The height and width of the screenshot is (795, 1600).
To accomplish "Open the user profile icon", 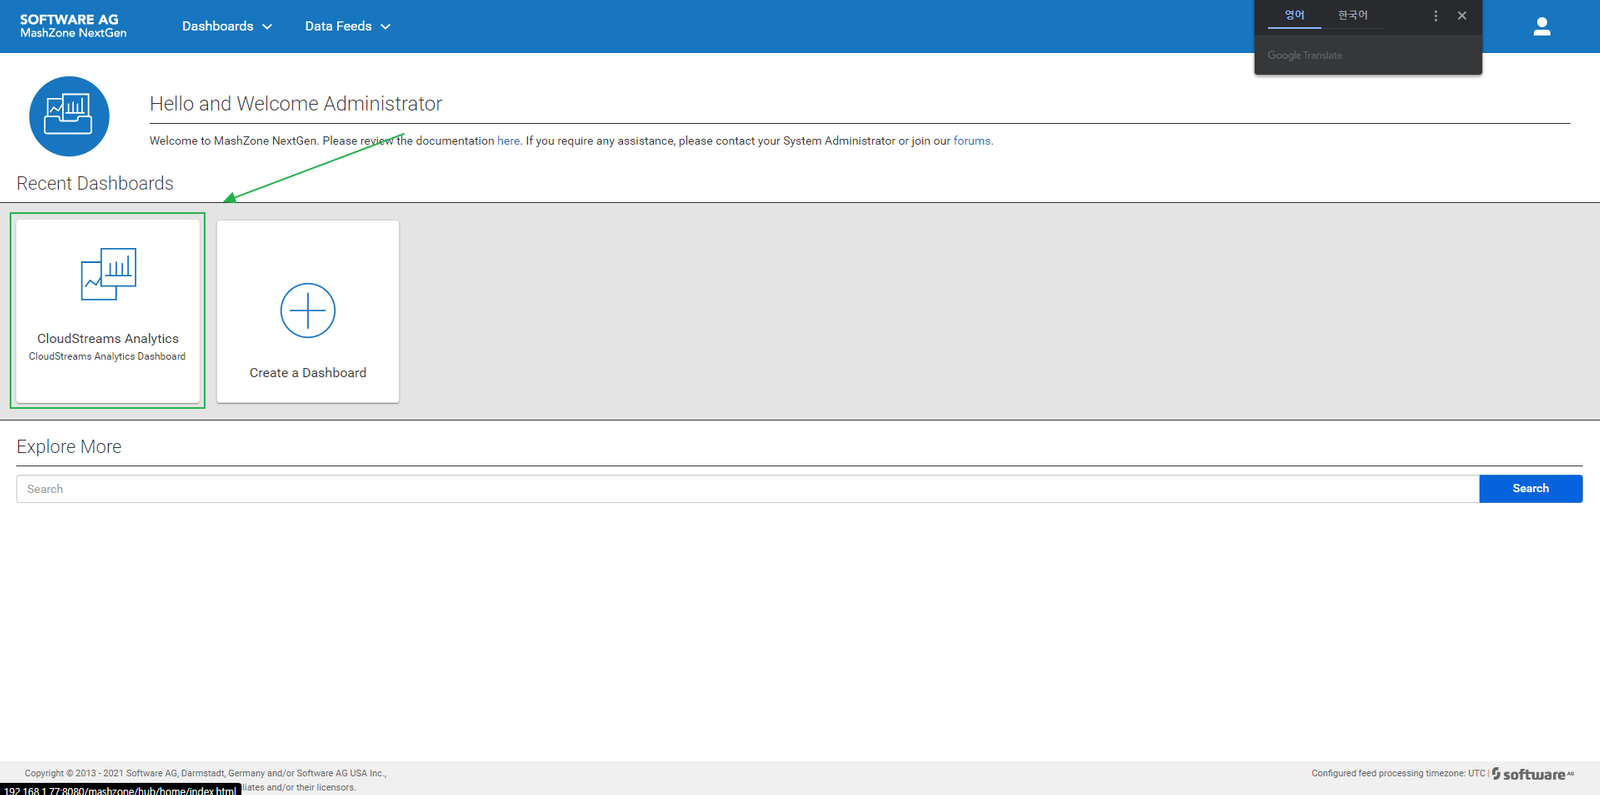I will coord(1541,27).
